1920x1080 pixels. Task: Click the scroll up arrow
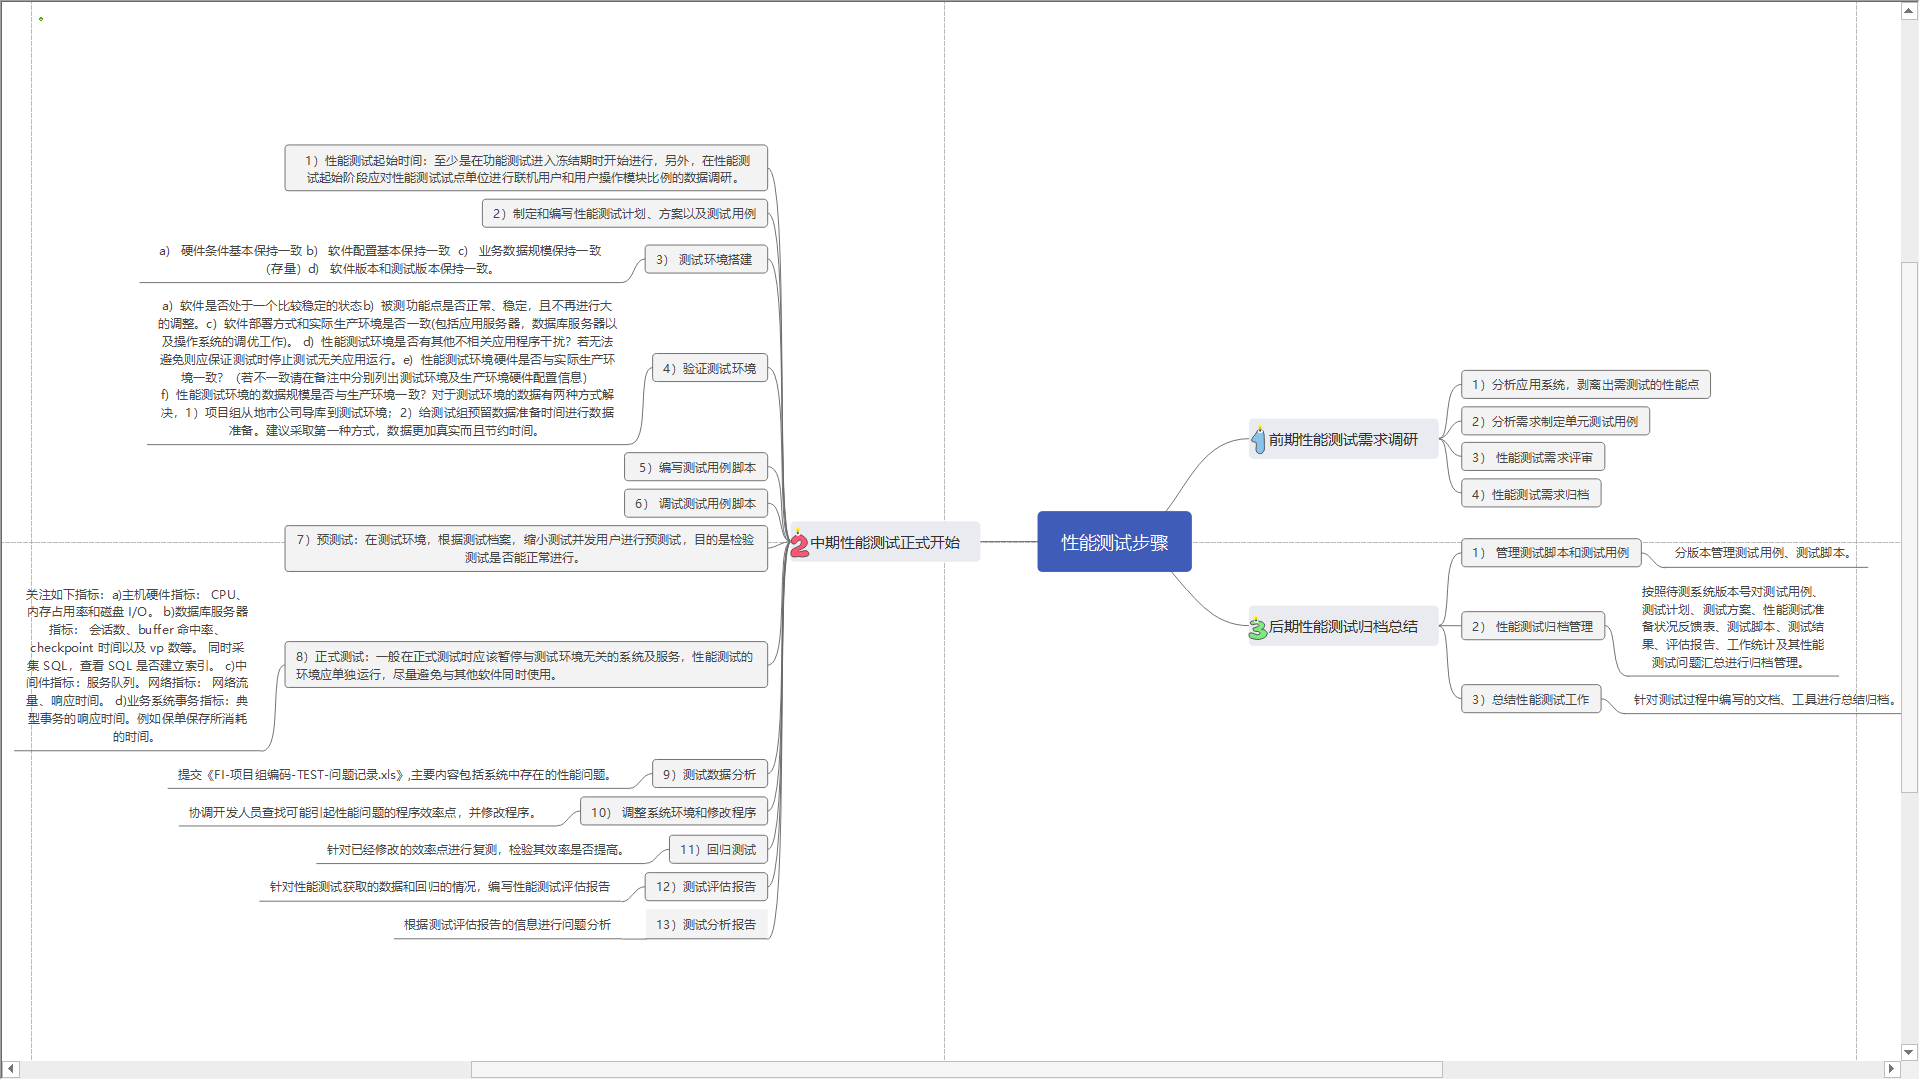click(x=1909, y=10)
